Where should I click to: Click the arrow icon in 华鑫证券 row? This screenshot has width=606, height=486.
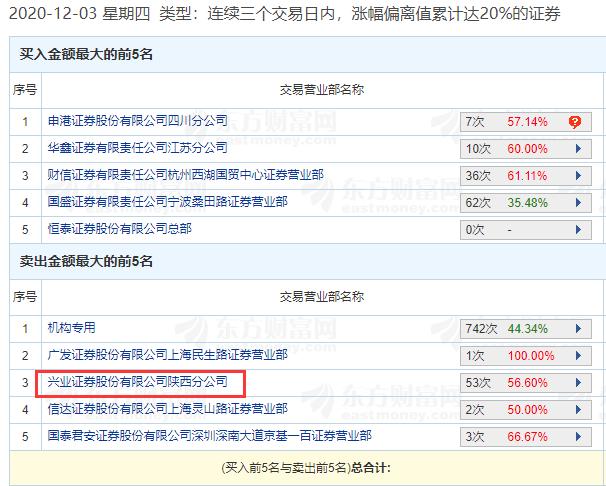[x=576, y=149]
